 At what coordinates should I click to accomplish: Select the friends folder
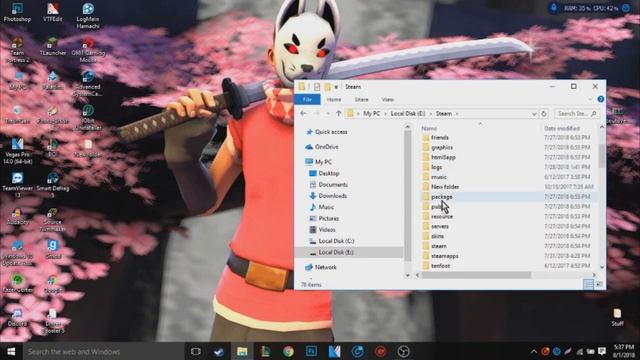click(x=440, y=138)
